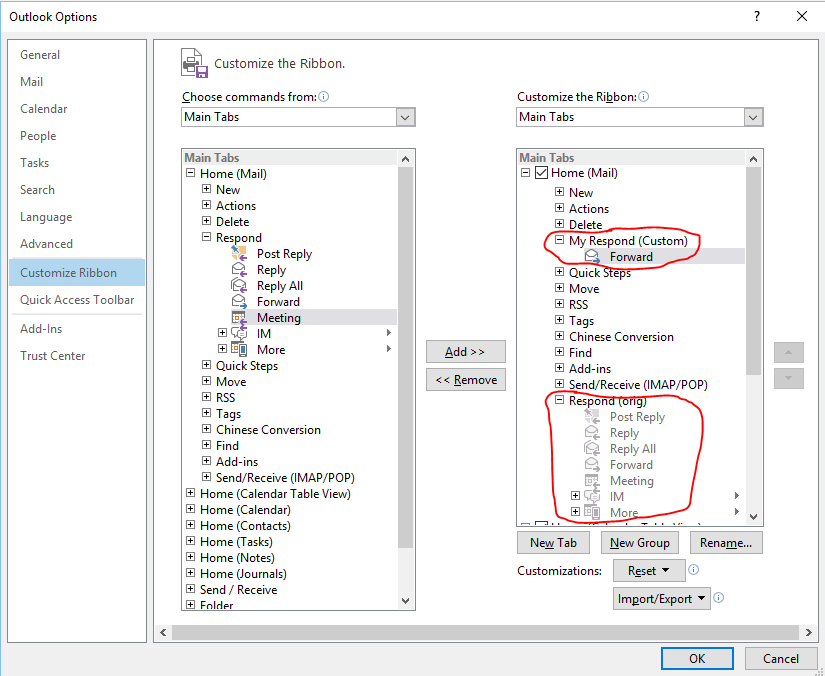825x676 pixels.
Task: Select the Post Reply command icon in left list
Action: coord(239,254)
